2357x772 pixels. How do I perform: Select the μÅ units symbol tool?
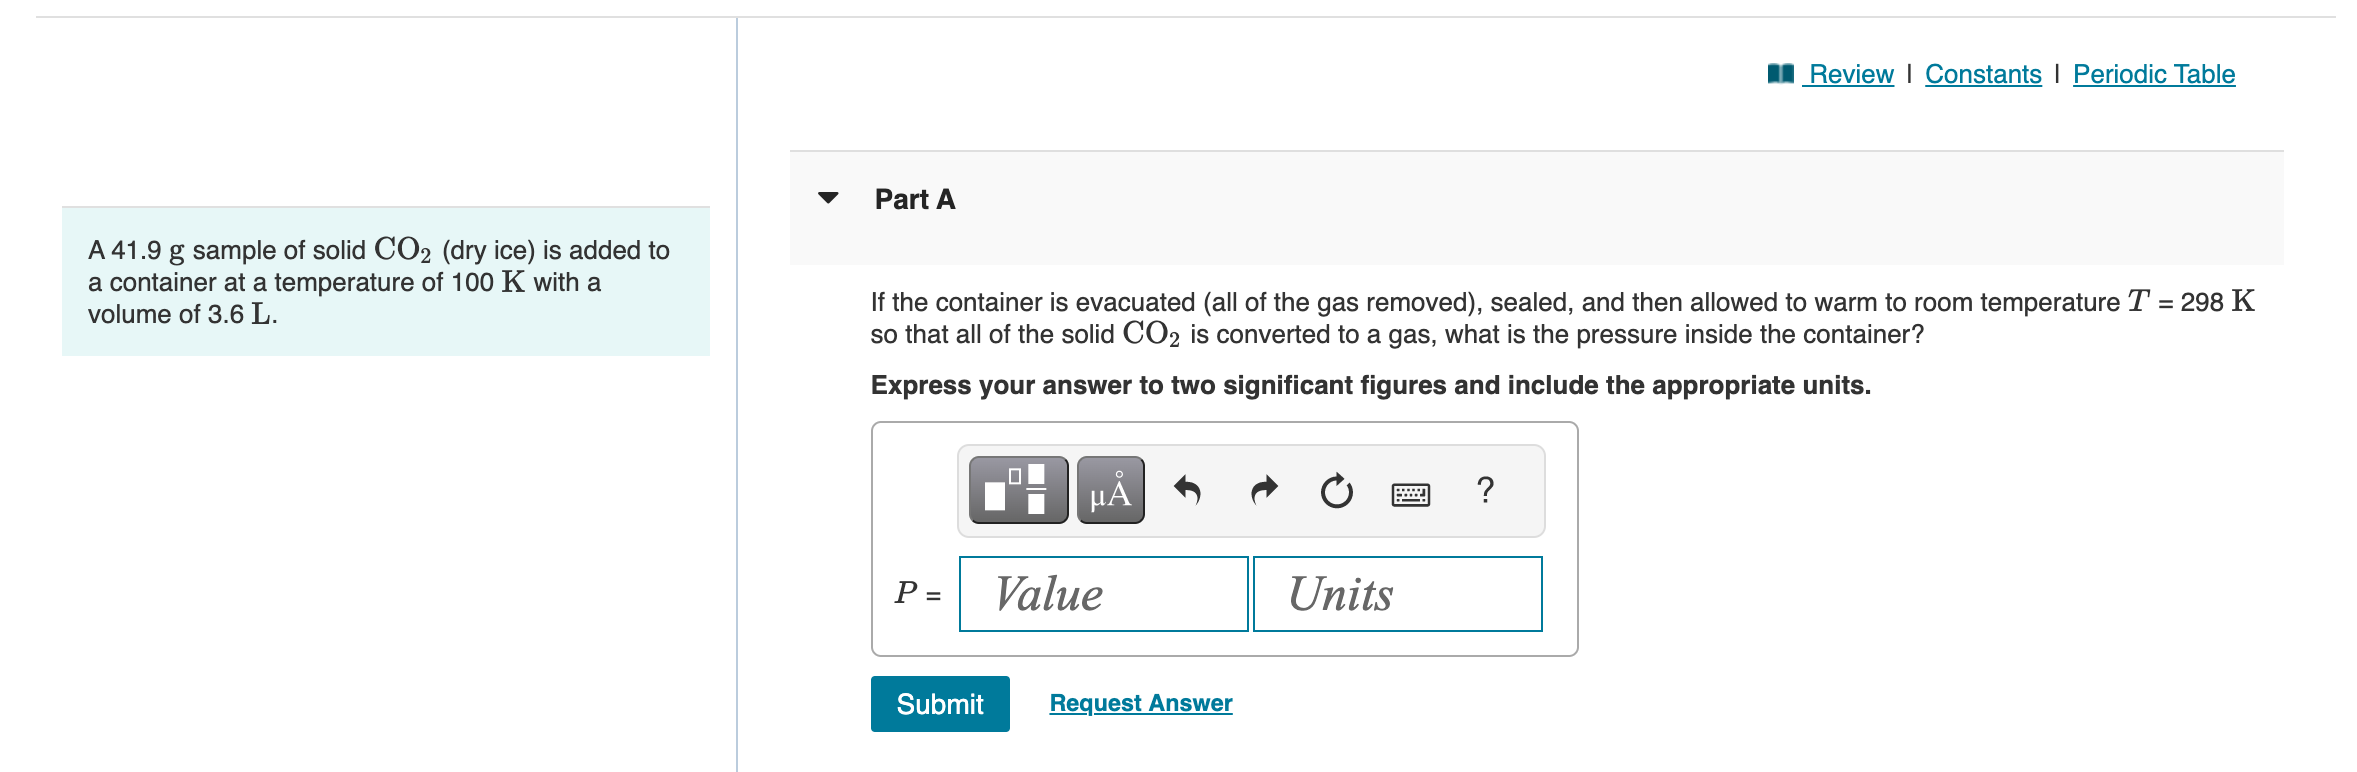(x=1110, y=491)
